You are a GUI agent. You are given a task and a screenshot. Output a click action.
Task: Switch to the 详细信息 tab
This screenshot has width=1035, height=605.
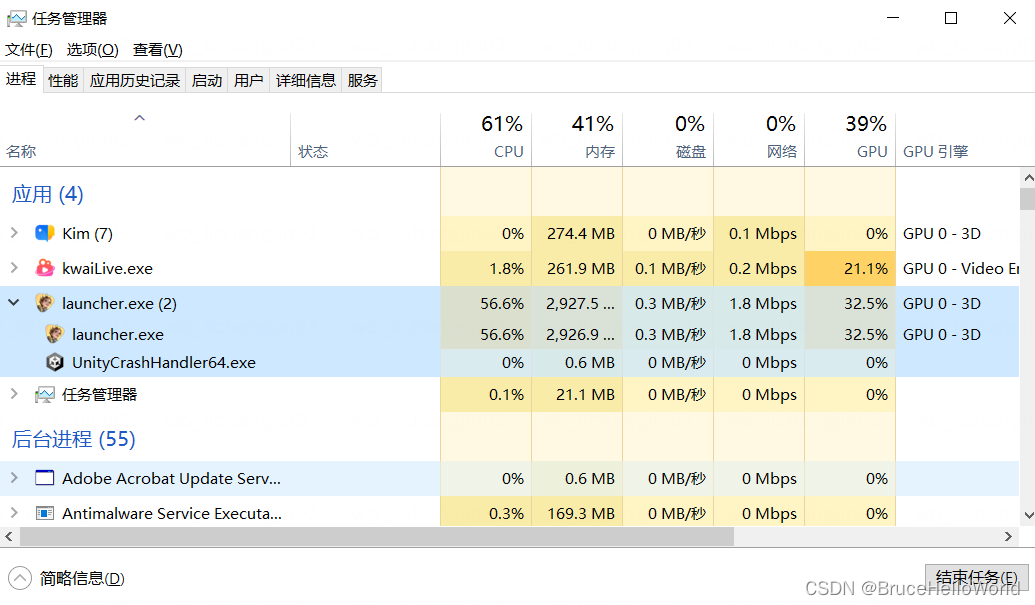tap(306, 80)
